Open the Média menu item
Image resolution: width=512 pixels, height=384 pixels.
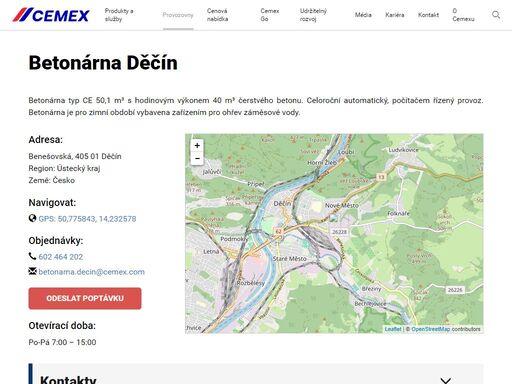coord(363,15)
